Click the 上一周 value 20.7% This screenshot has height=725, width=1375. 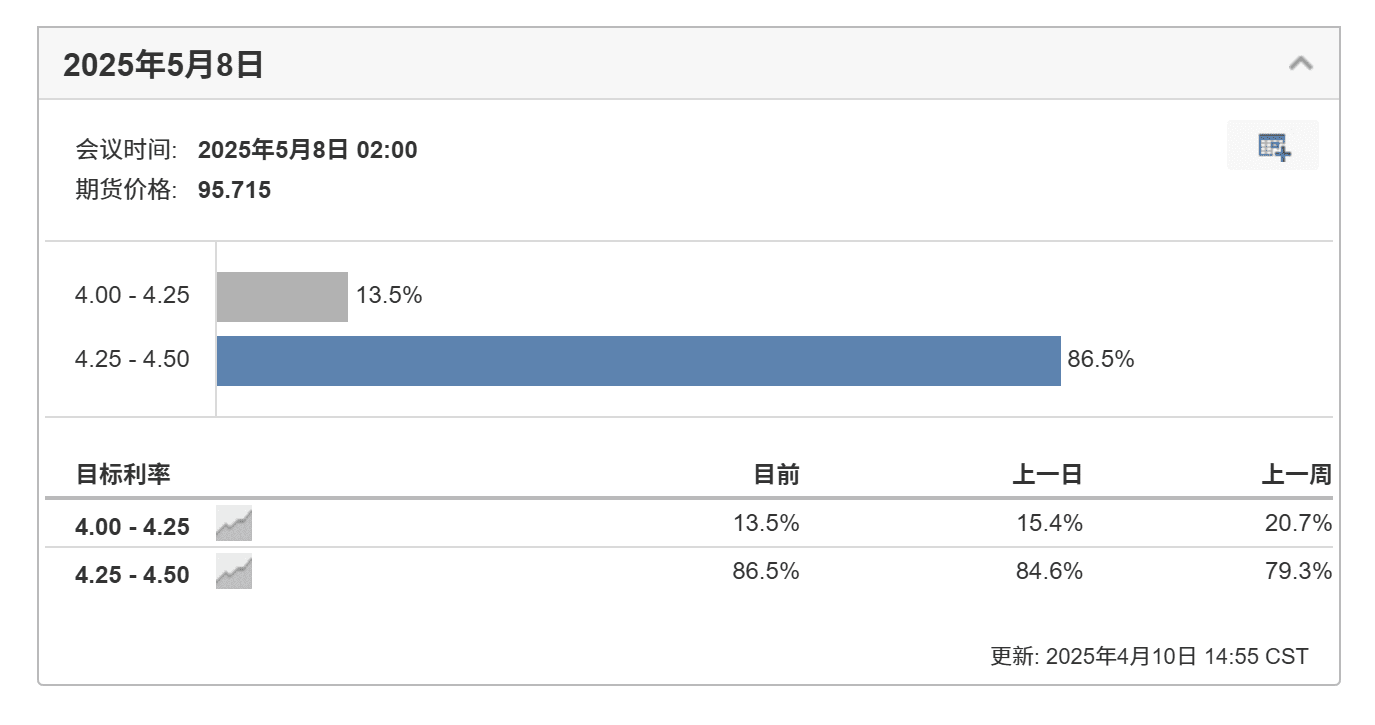tap(1298, 523)
